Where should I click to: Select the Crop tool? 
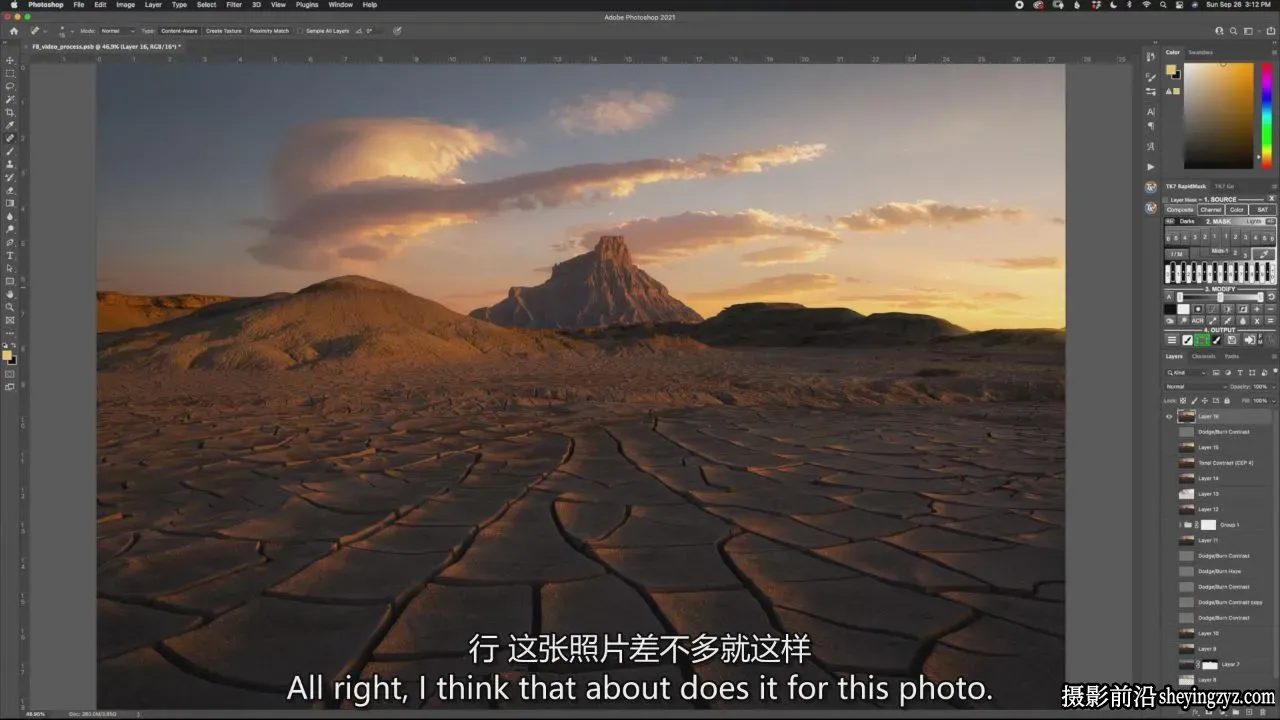[10, 112]
